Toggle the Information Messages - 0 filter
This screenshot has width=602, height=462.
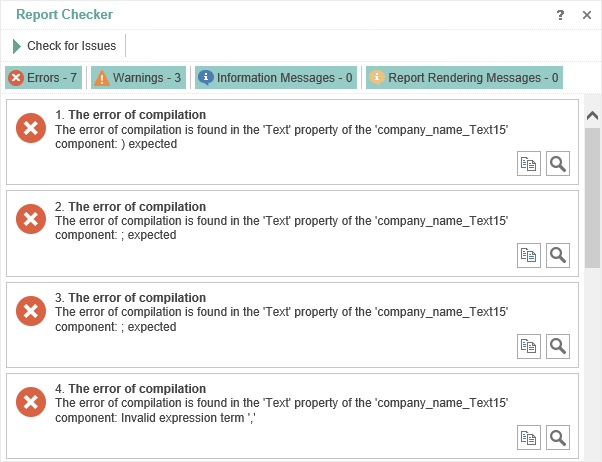(x=276, y=78)
